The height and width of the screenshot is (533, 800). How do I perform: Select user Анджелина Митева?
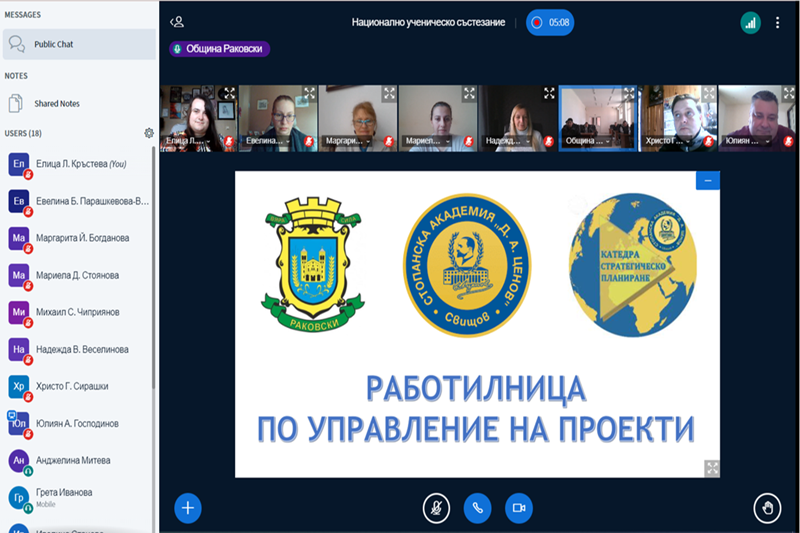[x=78, y=461]
